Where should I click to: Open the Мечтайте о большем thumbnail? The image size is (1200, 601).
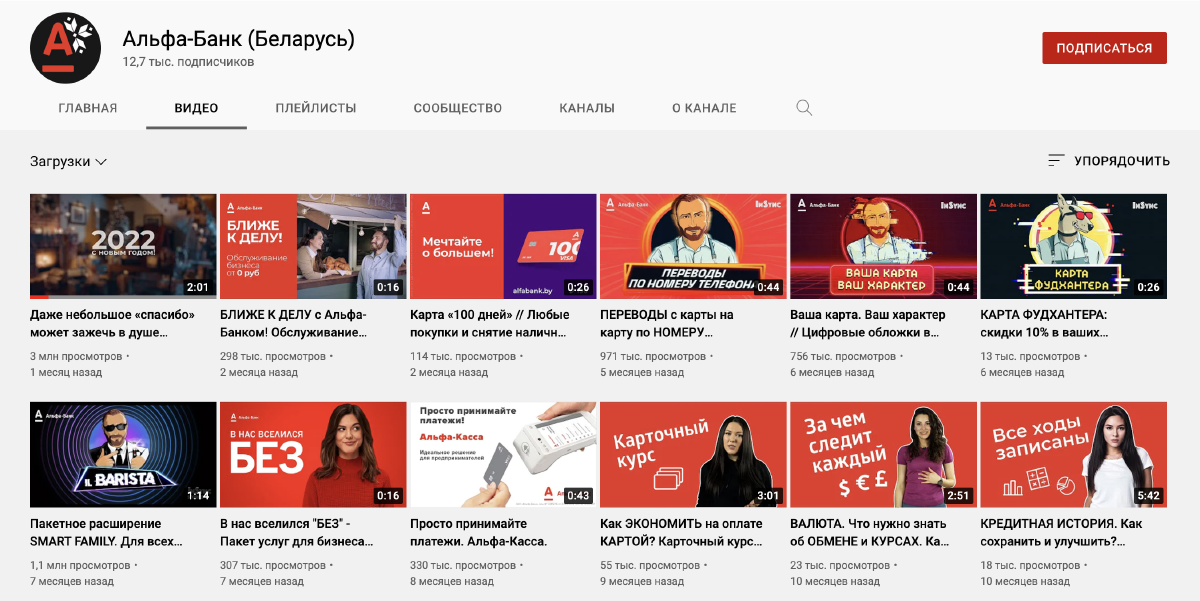[503, 247]
